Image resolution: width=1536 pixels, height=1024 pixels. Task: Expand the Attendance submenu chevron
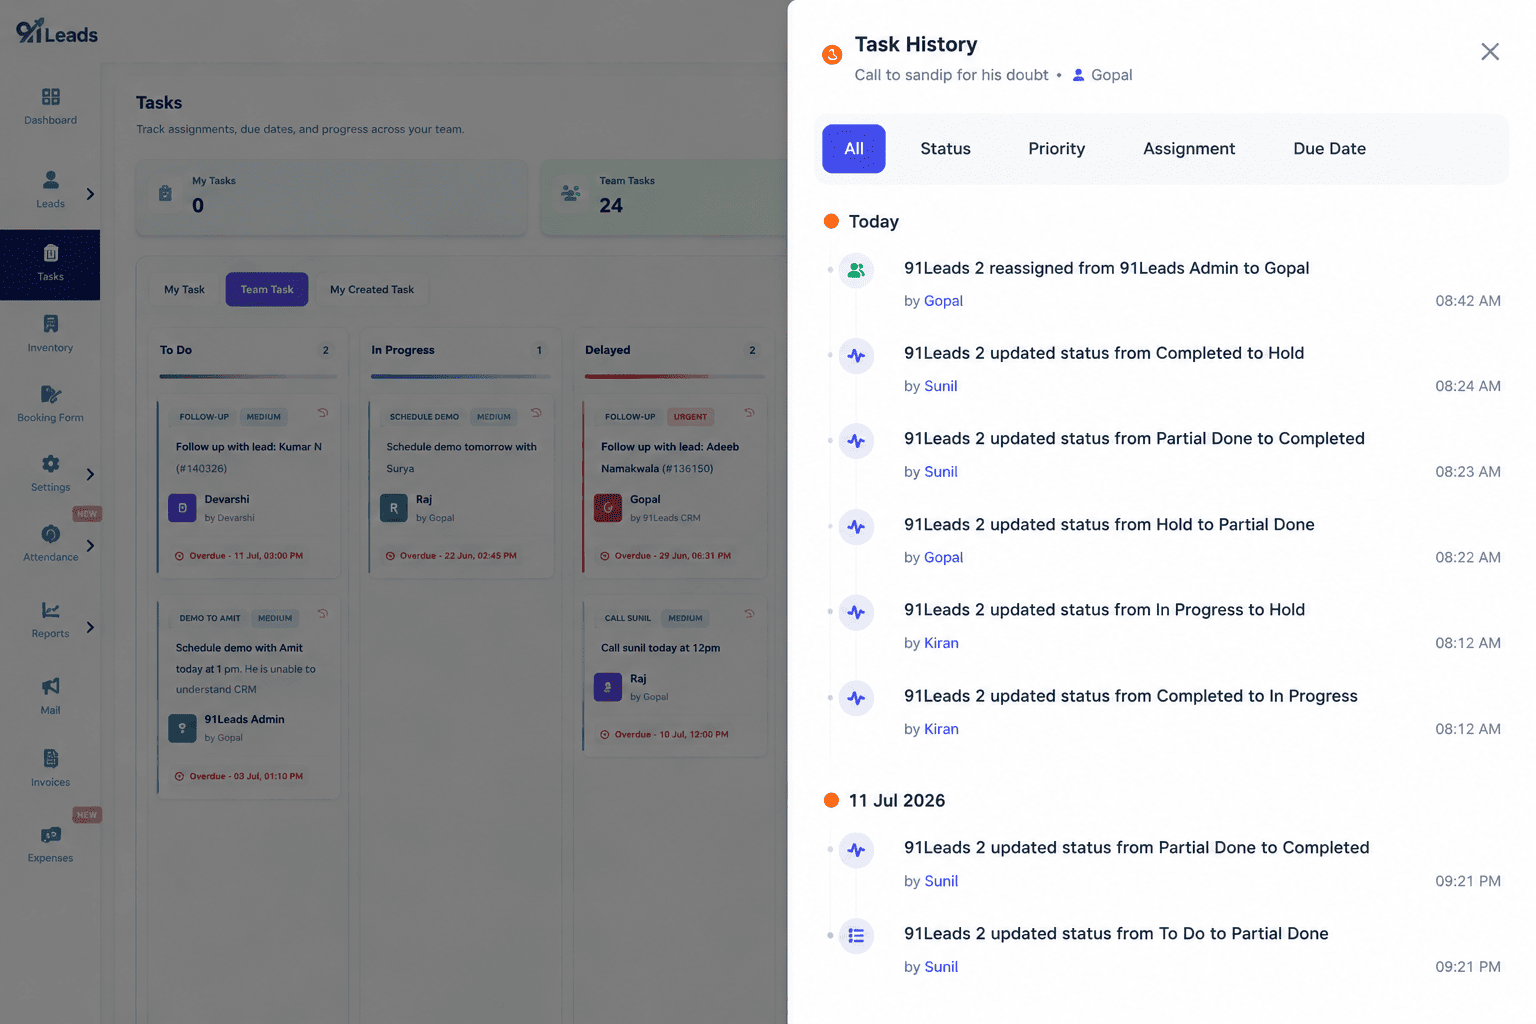click(x=90, y=546)
